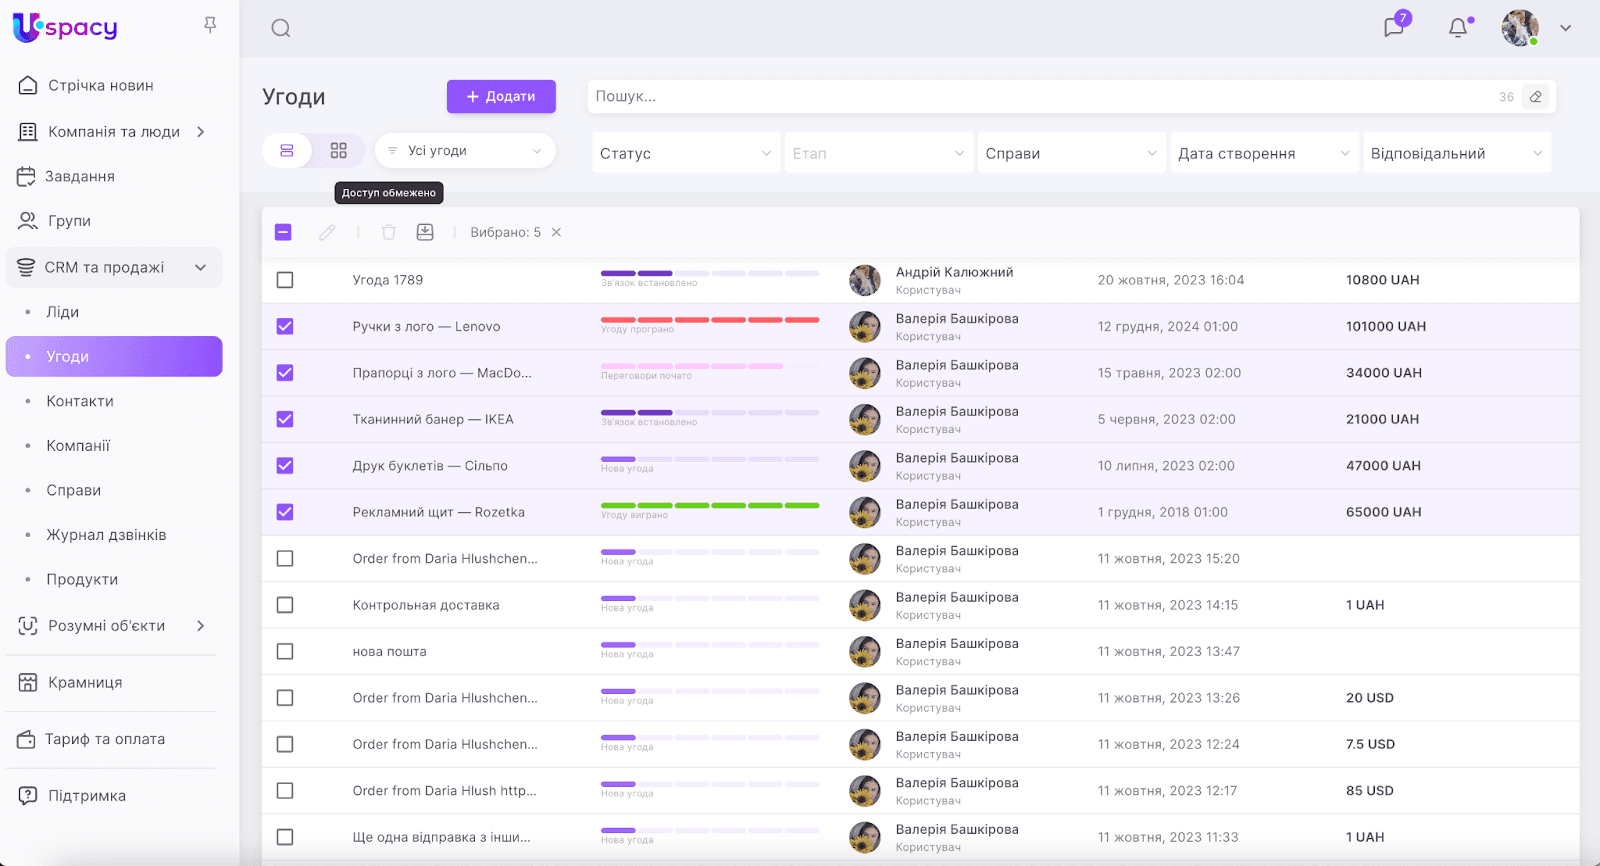Image resolution: width=1600 pixels, height=866 pixels.
Task: Open the notifications bell
Action: 1458,28
